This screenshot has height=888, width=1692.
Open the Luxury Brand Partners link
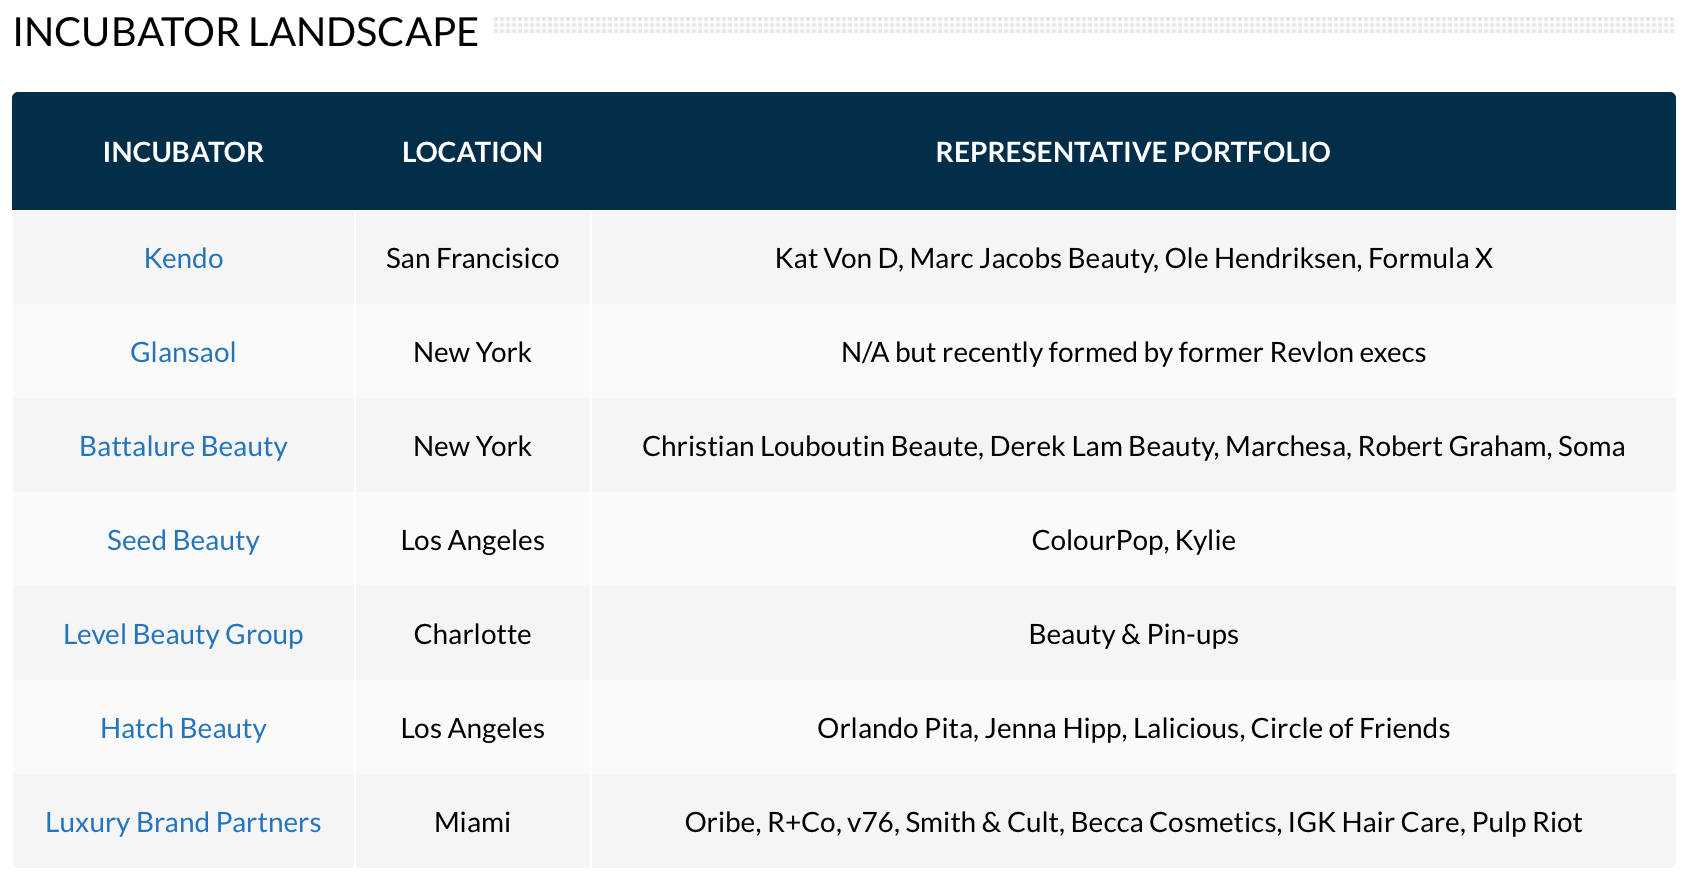click(x=183, y=822)
